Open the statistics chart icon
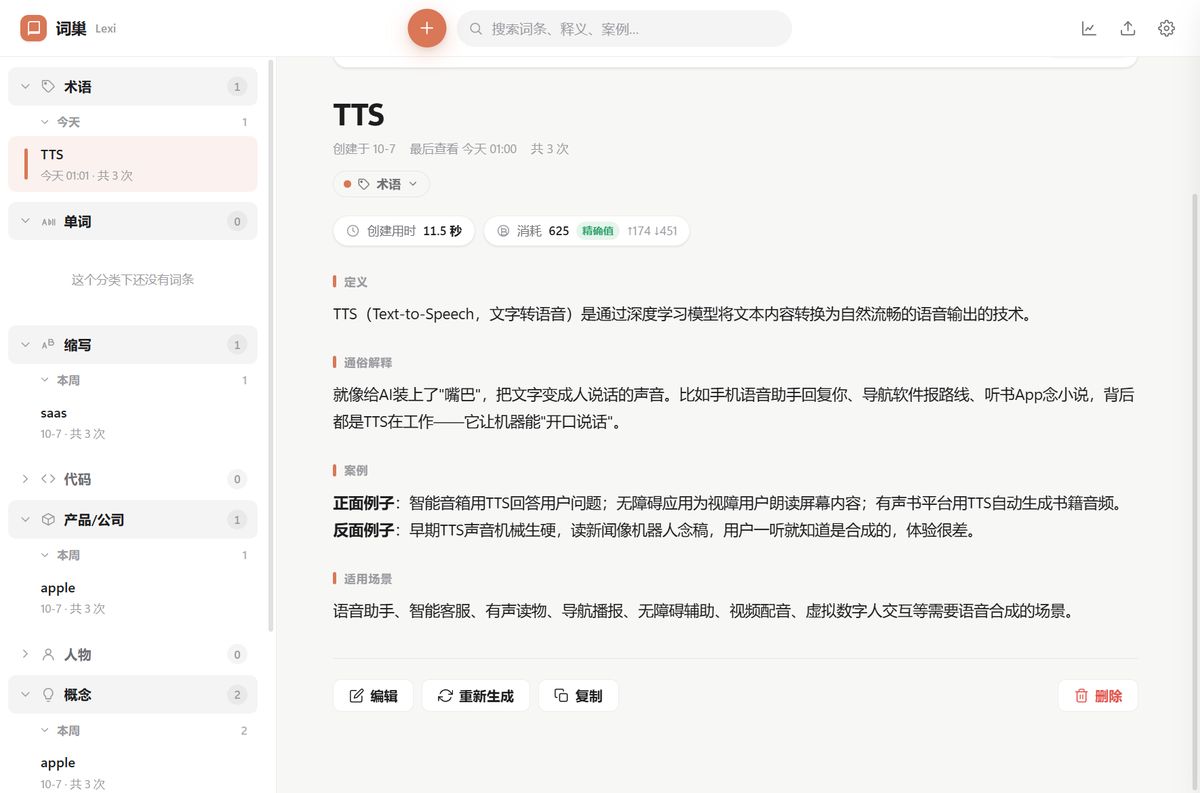This screenshot has height=793, width=1200. (x=1089, y=28)
